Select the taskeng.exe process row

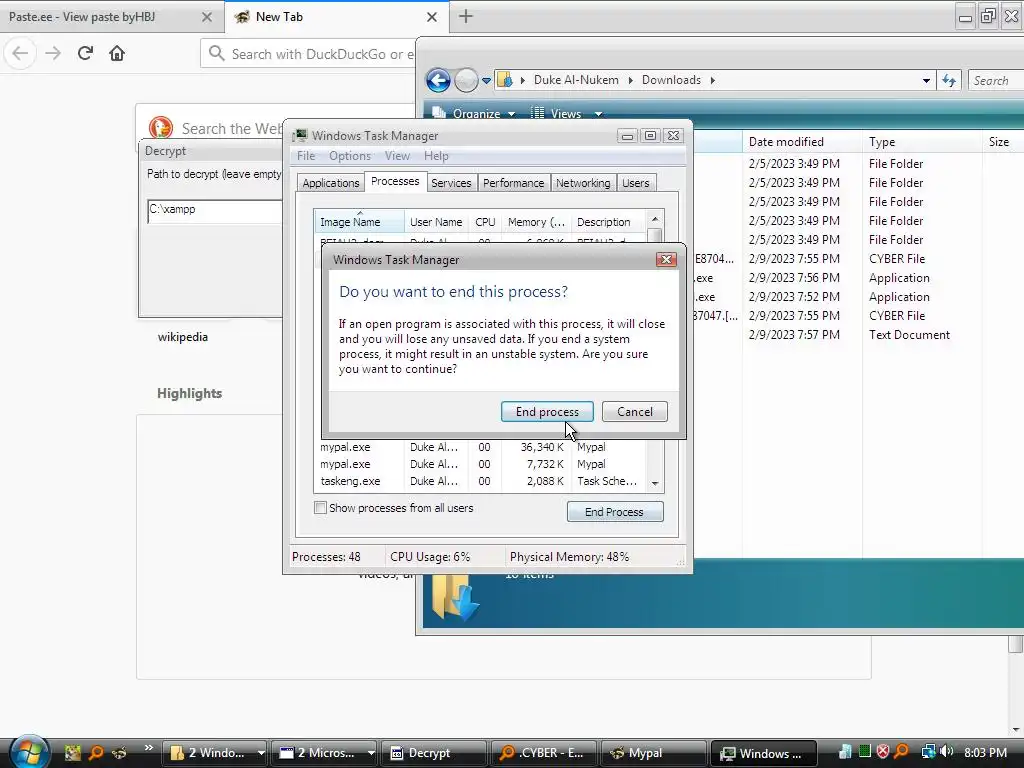pos(480,481)
